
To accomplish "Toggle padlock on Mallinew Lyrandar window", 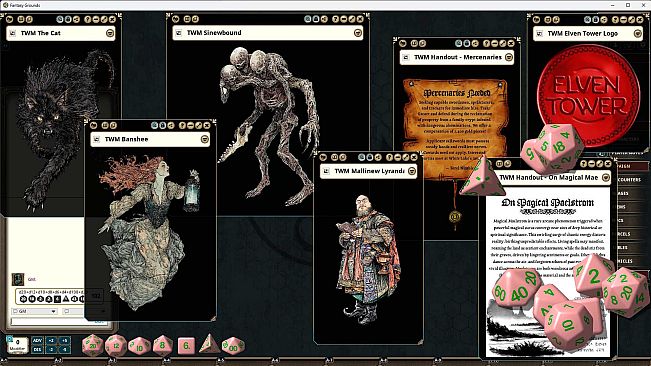I will [370, 157].
